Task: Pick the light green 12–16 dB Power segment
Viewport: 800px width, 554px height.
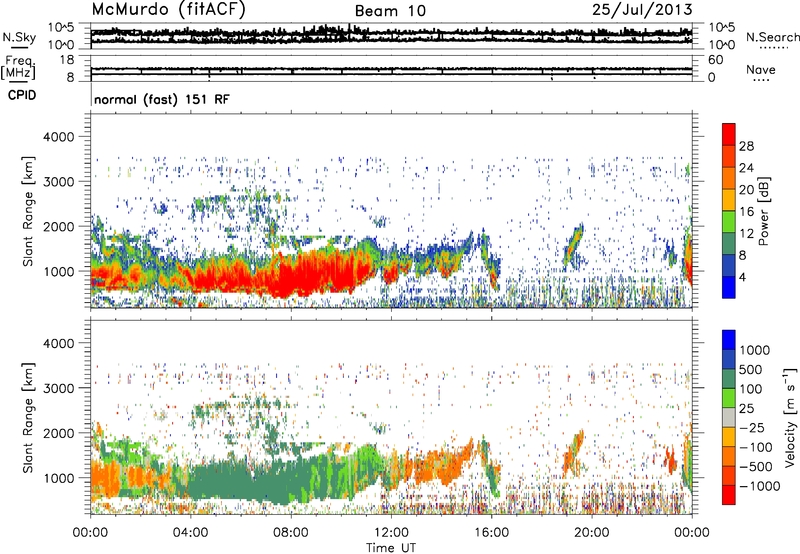Action: click(x=729, y=222)
